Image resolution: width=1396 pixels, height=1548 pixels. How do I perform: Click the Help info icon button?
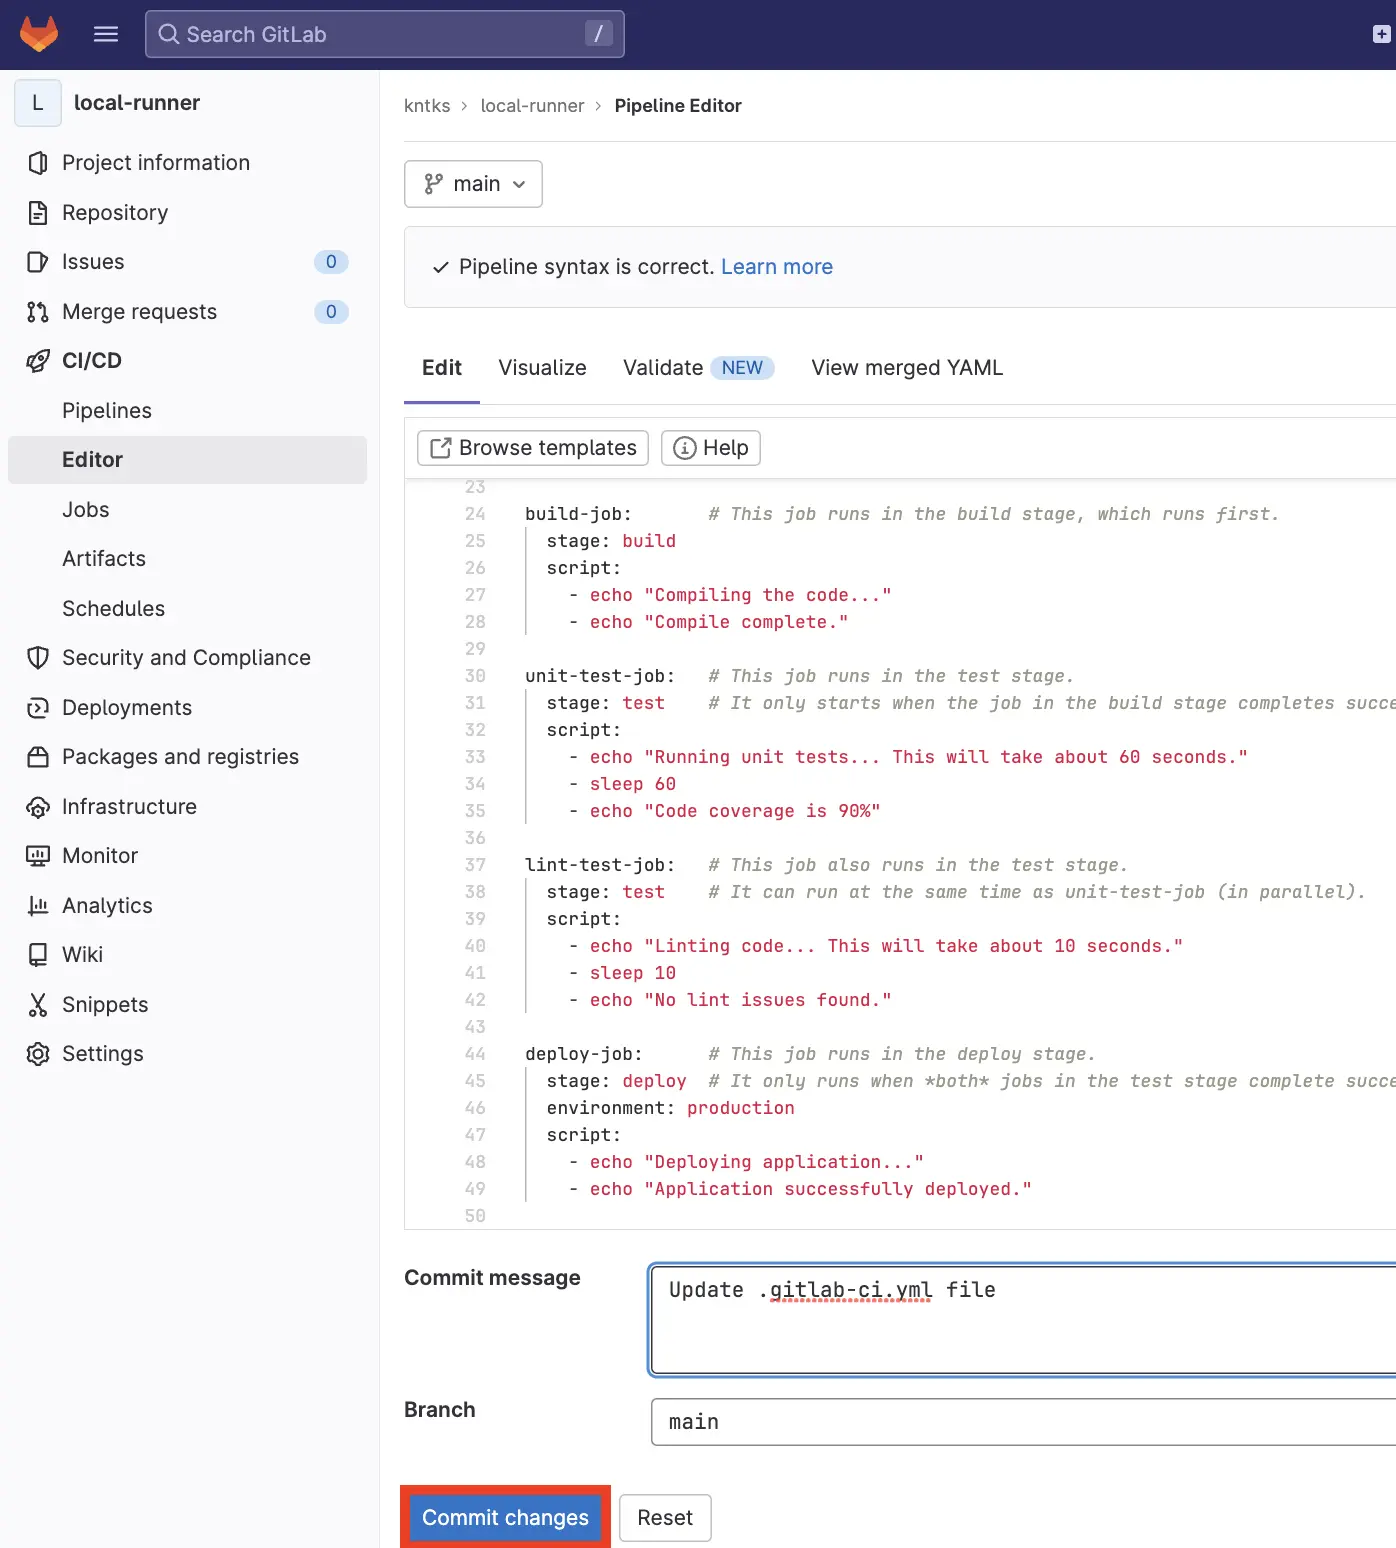[710, 447]
